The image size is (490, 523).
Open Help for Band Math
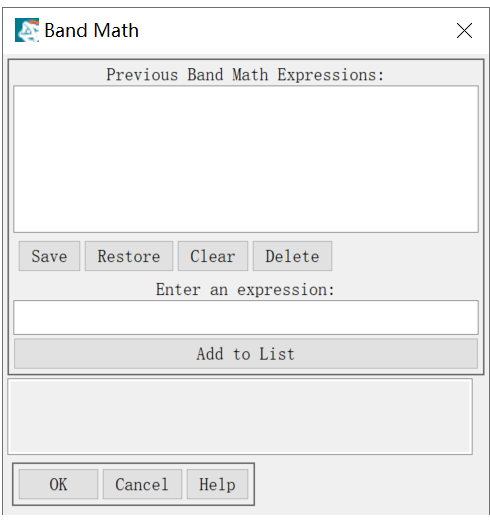click(x=217, y=484)
